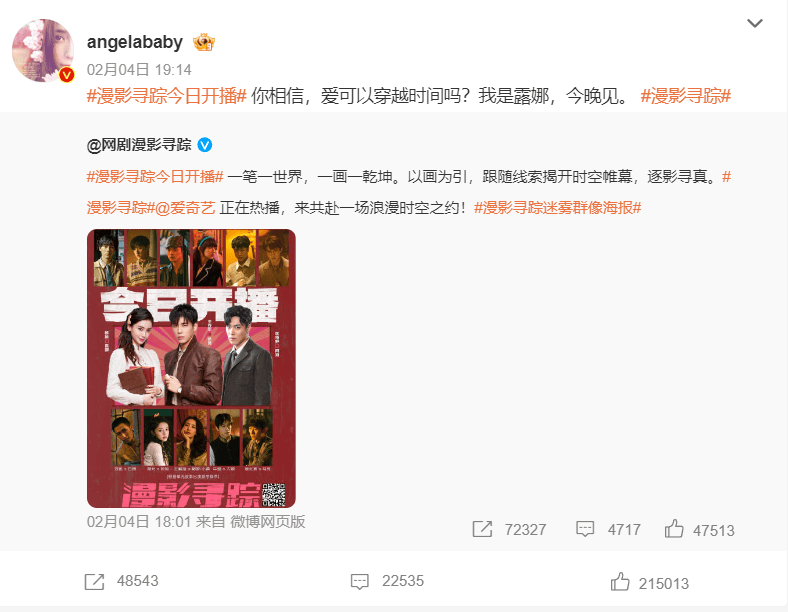Open the post options chevron menu
Viewport: 788px width, 612px height.
(755, 23)
